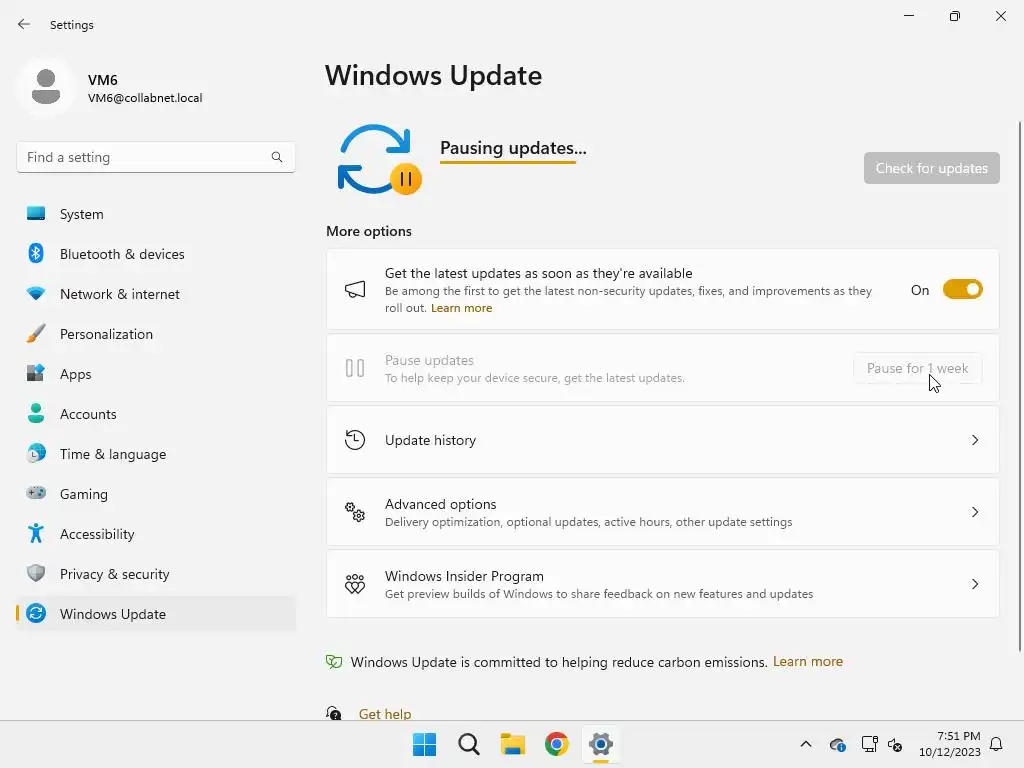
Task: Click the Accessibility figure icon
Action: [x=36, y=534]
